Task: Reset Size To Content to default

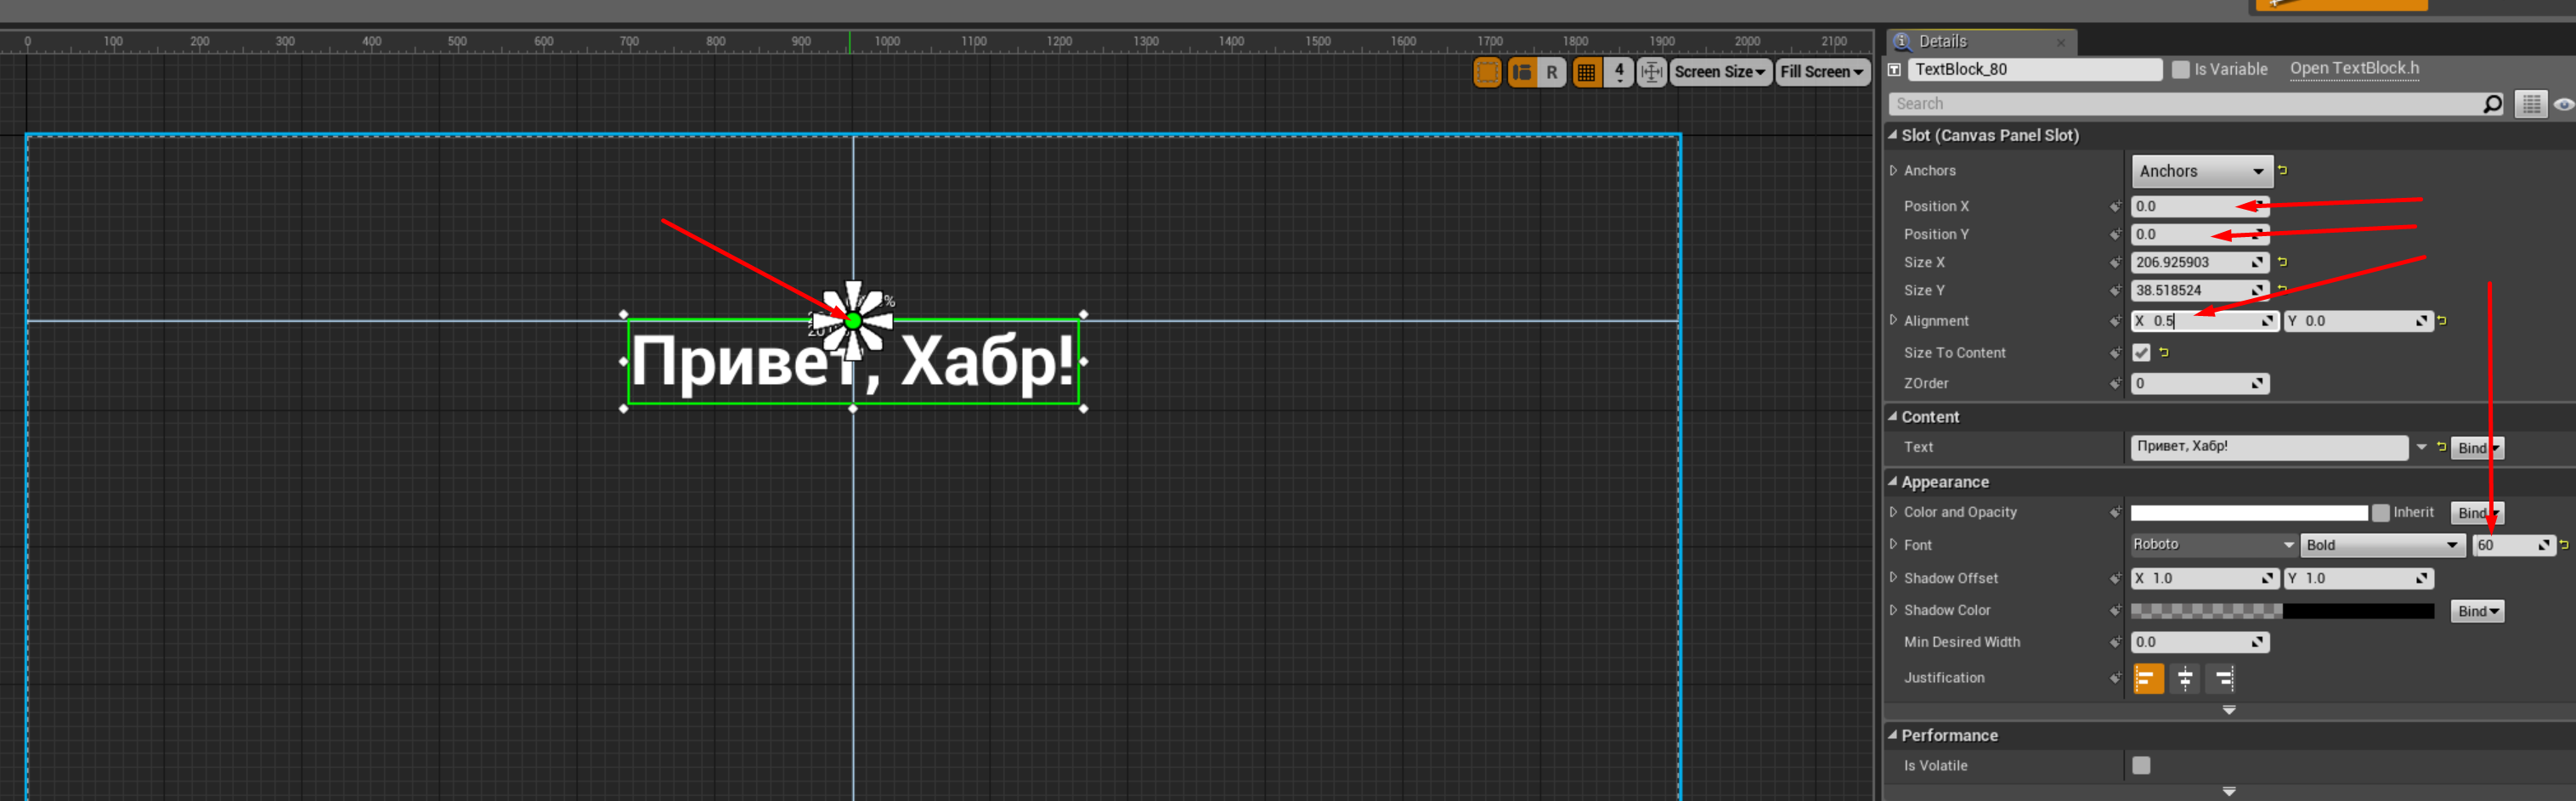Action: coord(2164,352)
